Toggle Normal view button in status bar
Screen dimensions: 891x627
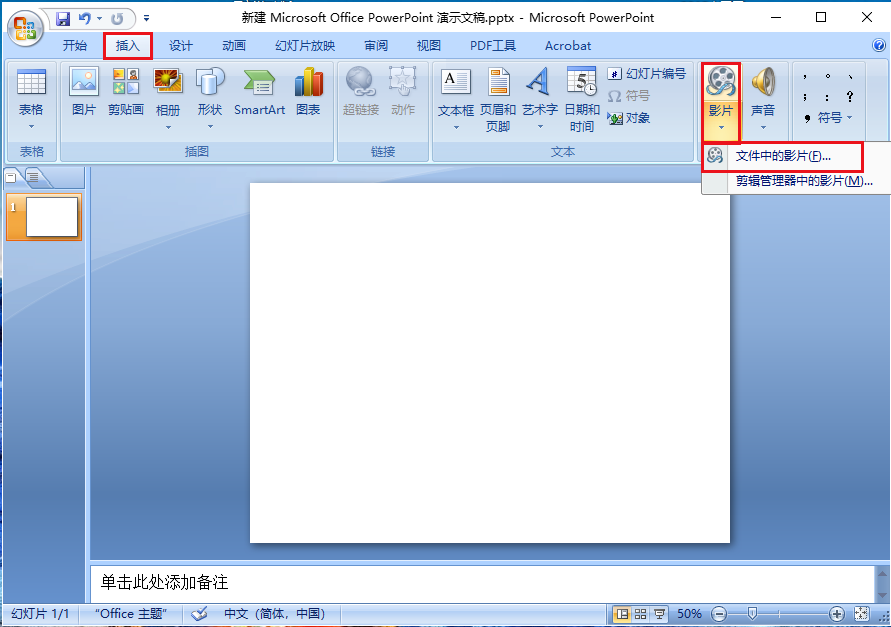point(623,614)
